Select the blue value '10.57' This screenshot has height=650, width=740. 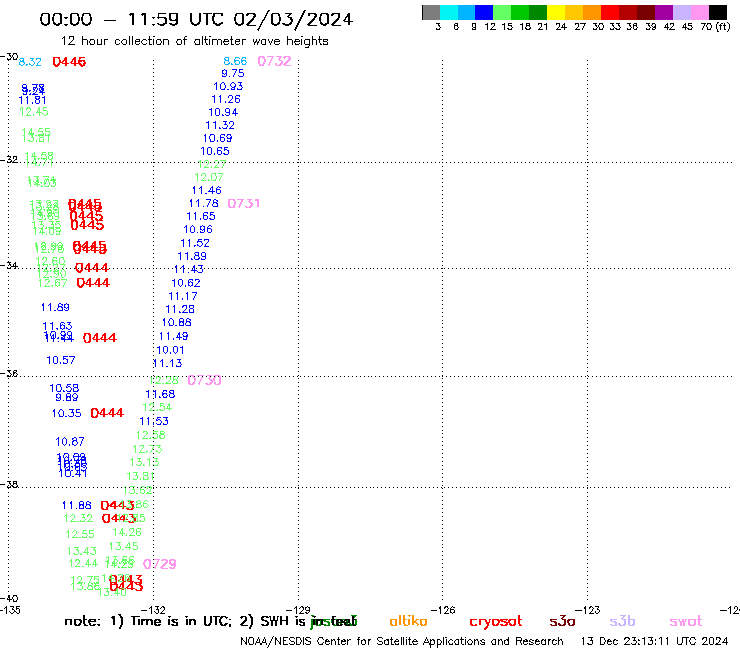click(x=61, y=360)
